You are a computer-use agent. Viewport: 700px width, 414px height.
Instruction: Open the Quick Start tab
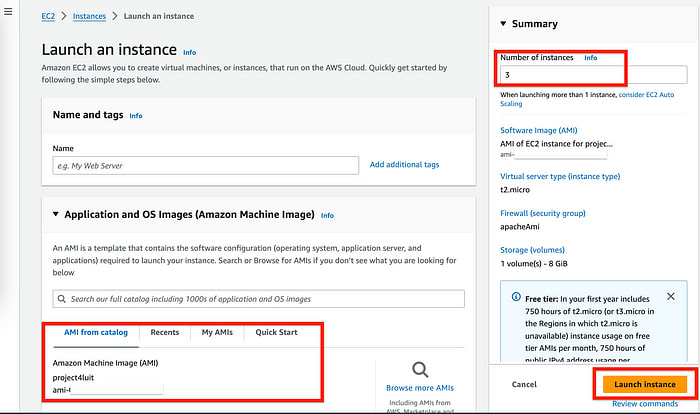(x=276, y=332)
